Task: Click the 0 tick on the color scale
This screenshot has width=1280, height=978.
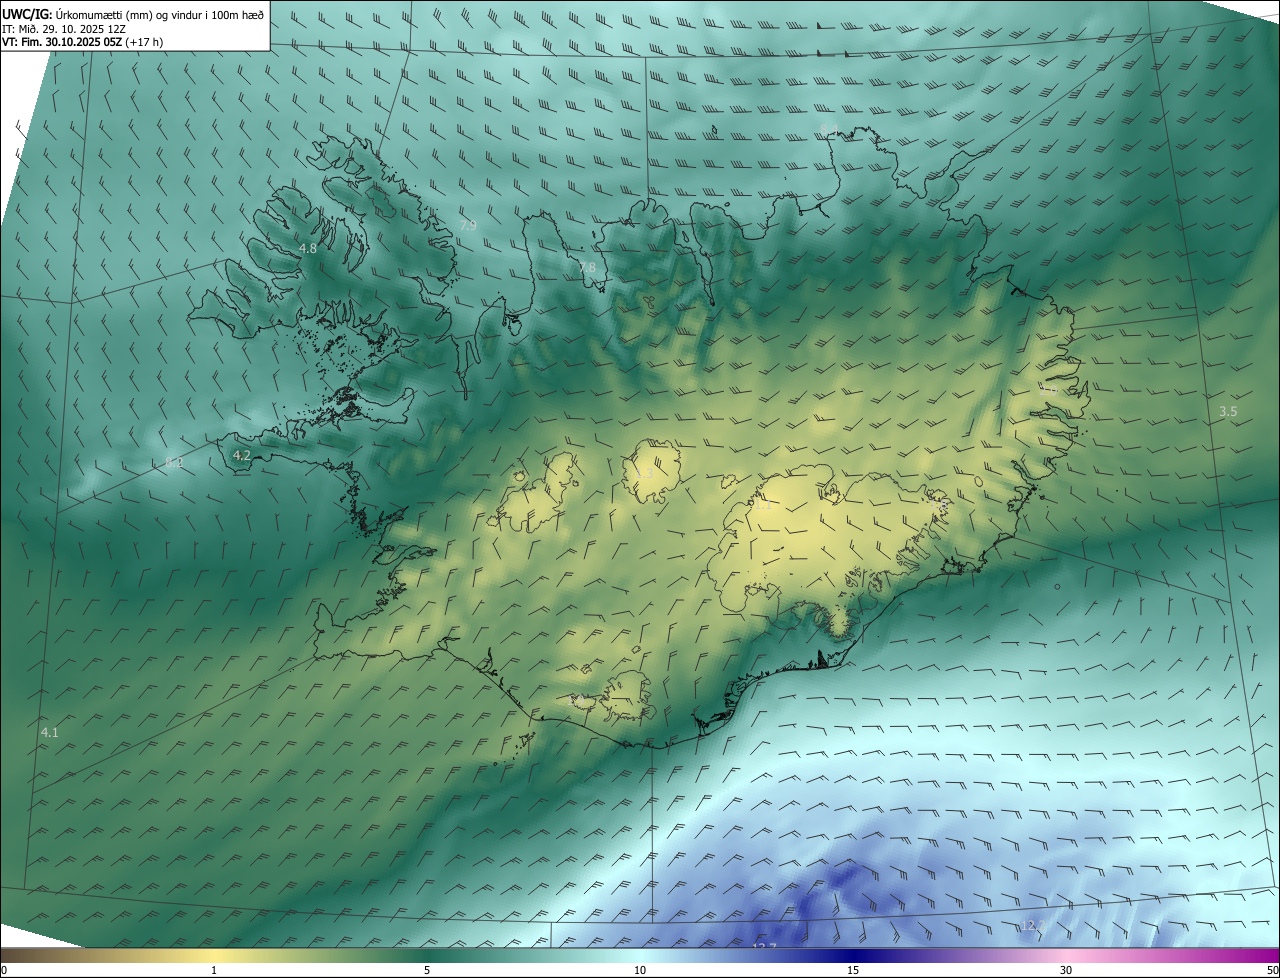Action: (4, 970)
